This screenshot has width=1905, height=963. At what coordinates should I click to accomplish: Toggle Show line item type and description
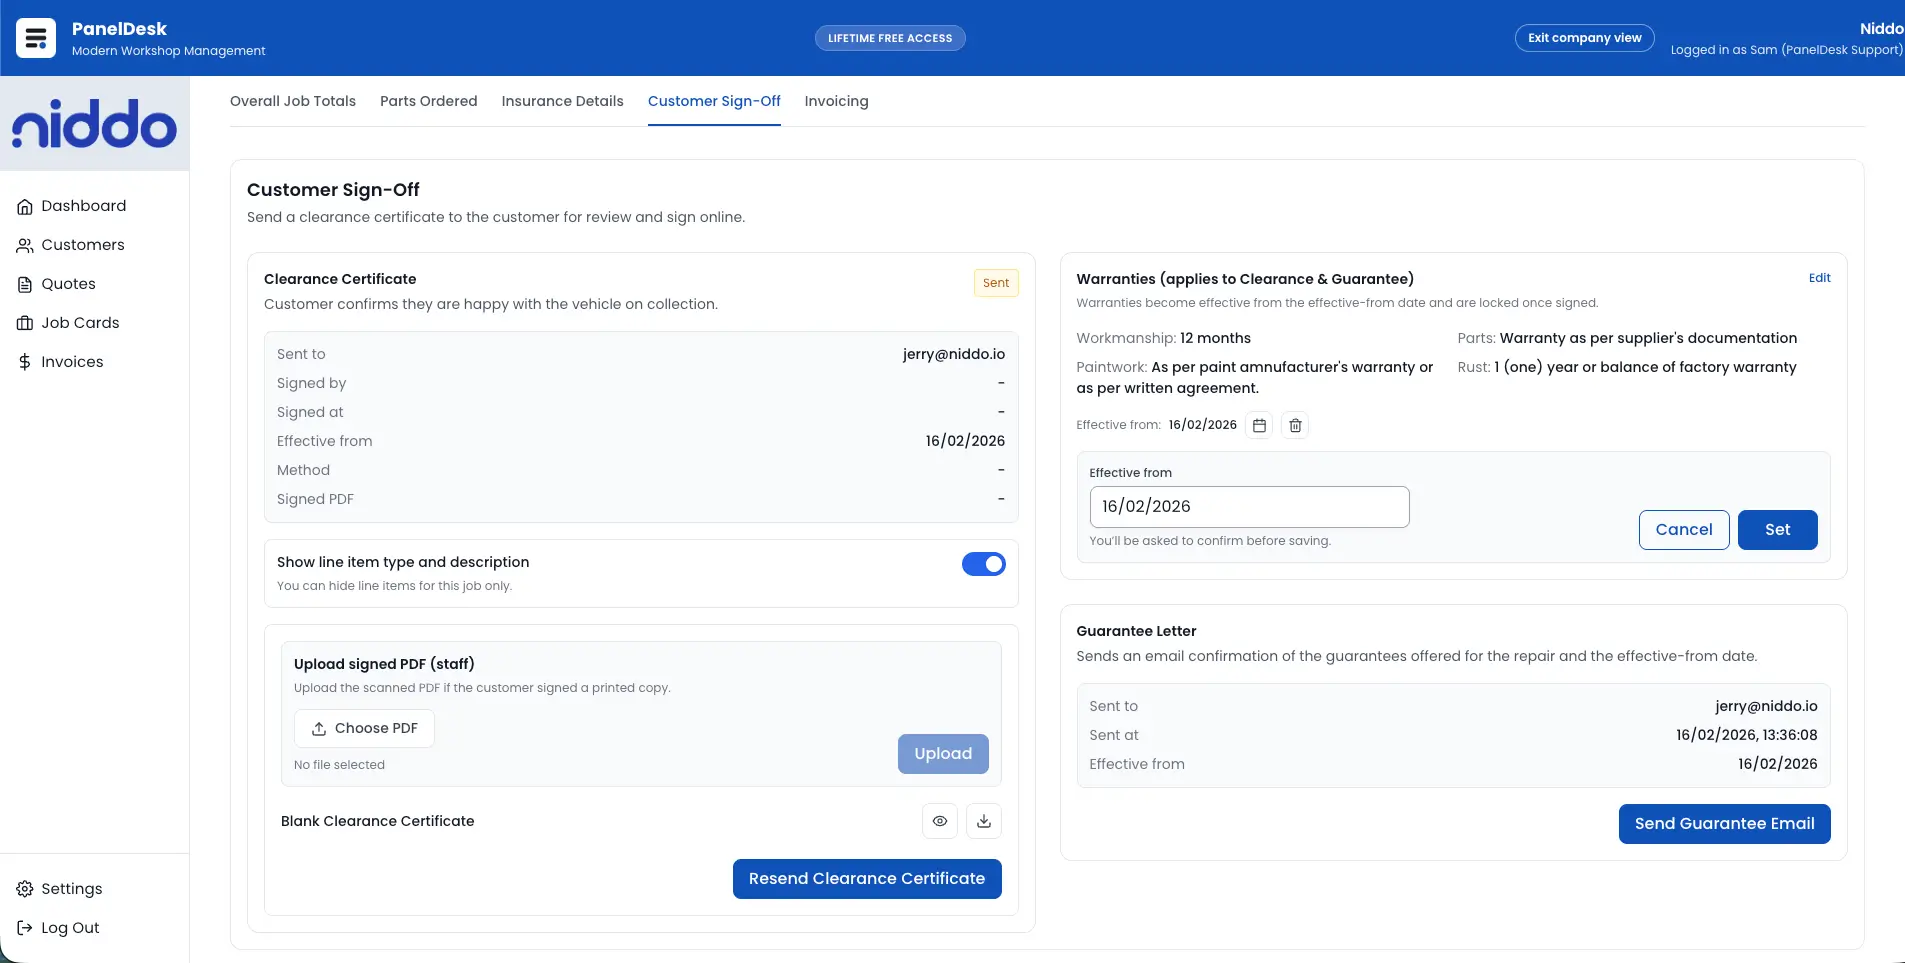coord(983,564)
